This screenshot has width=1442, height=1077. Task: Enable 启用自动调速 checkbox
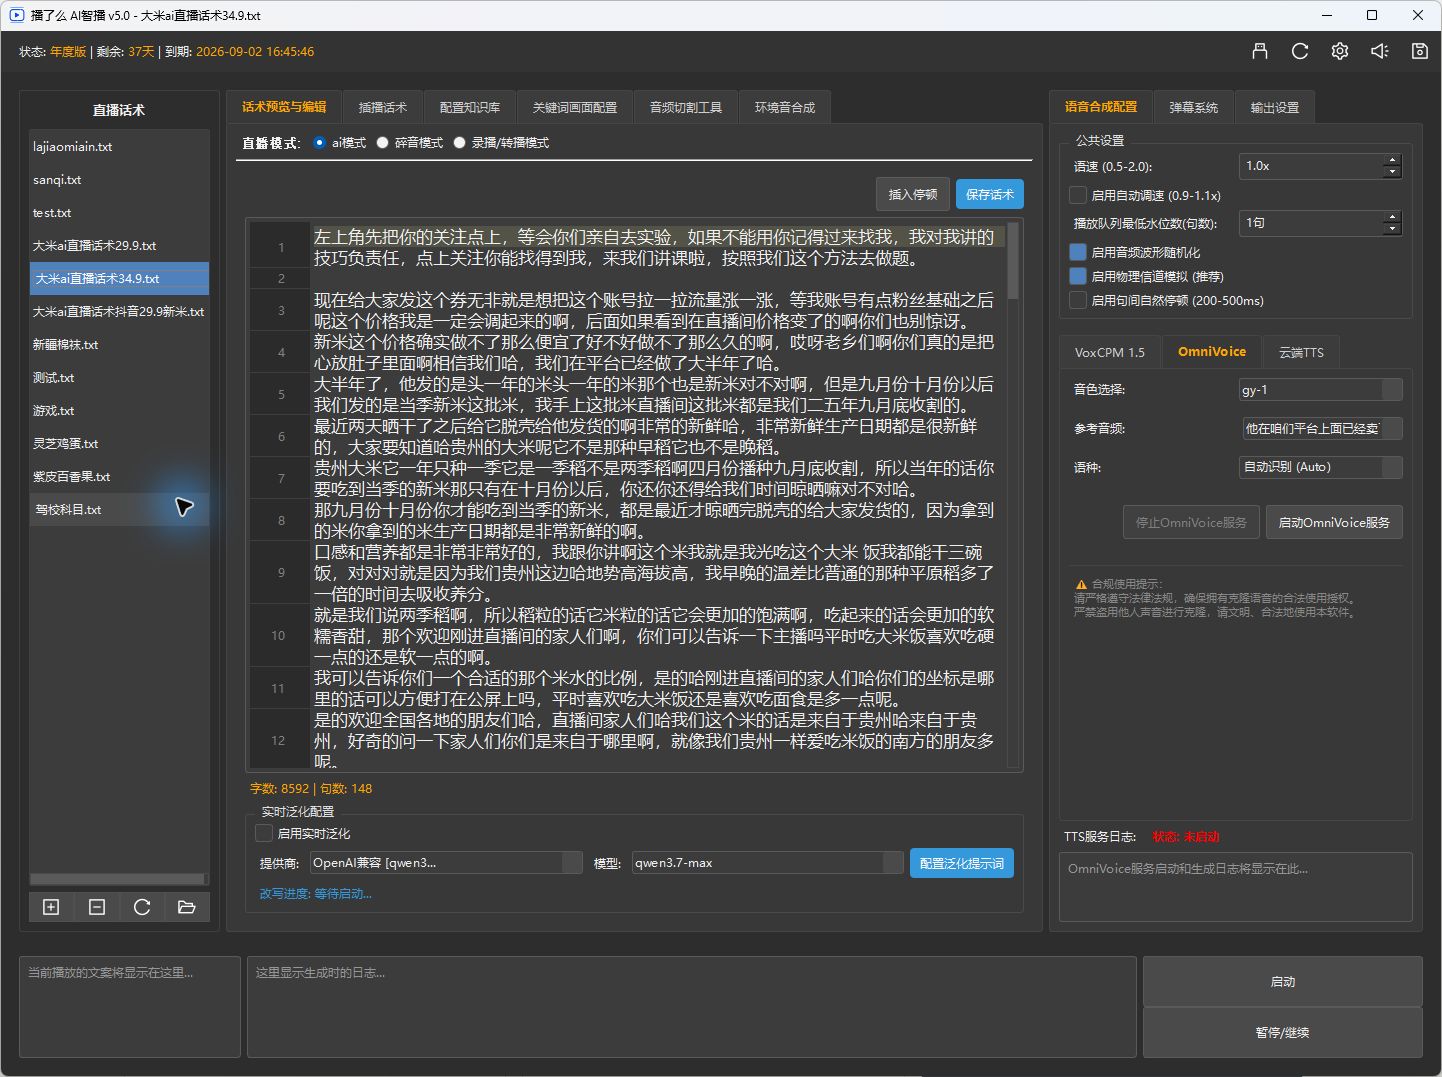tap(1078, 195)
